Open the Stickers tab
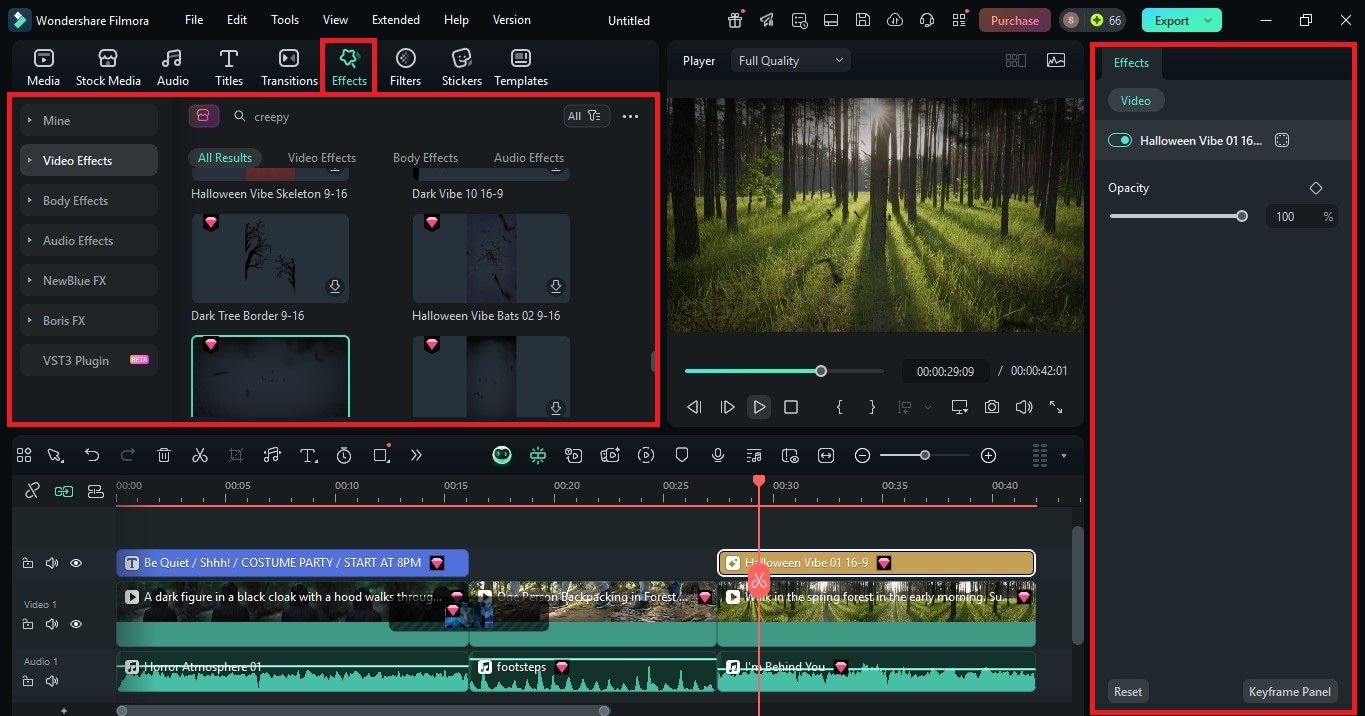The height and width of the screenshot is (716, 1365). tap(461, 67)
